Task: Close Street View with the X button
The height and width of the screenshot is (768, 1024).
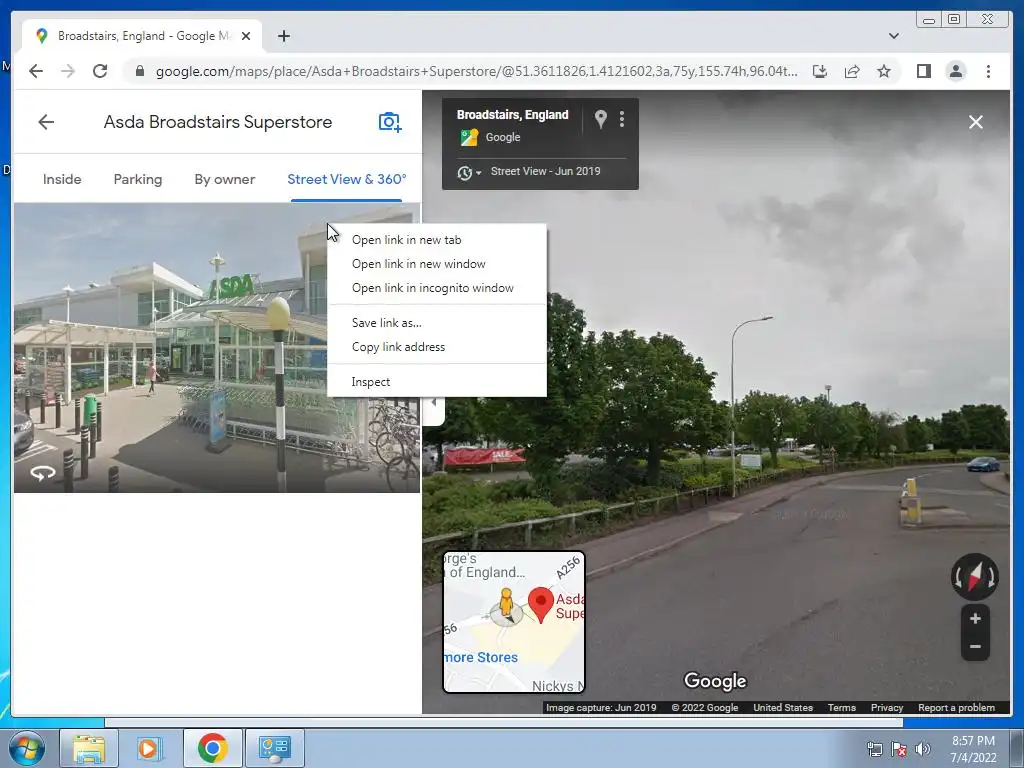Action: 976,122
